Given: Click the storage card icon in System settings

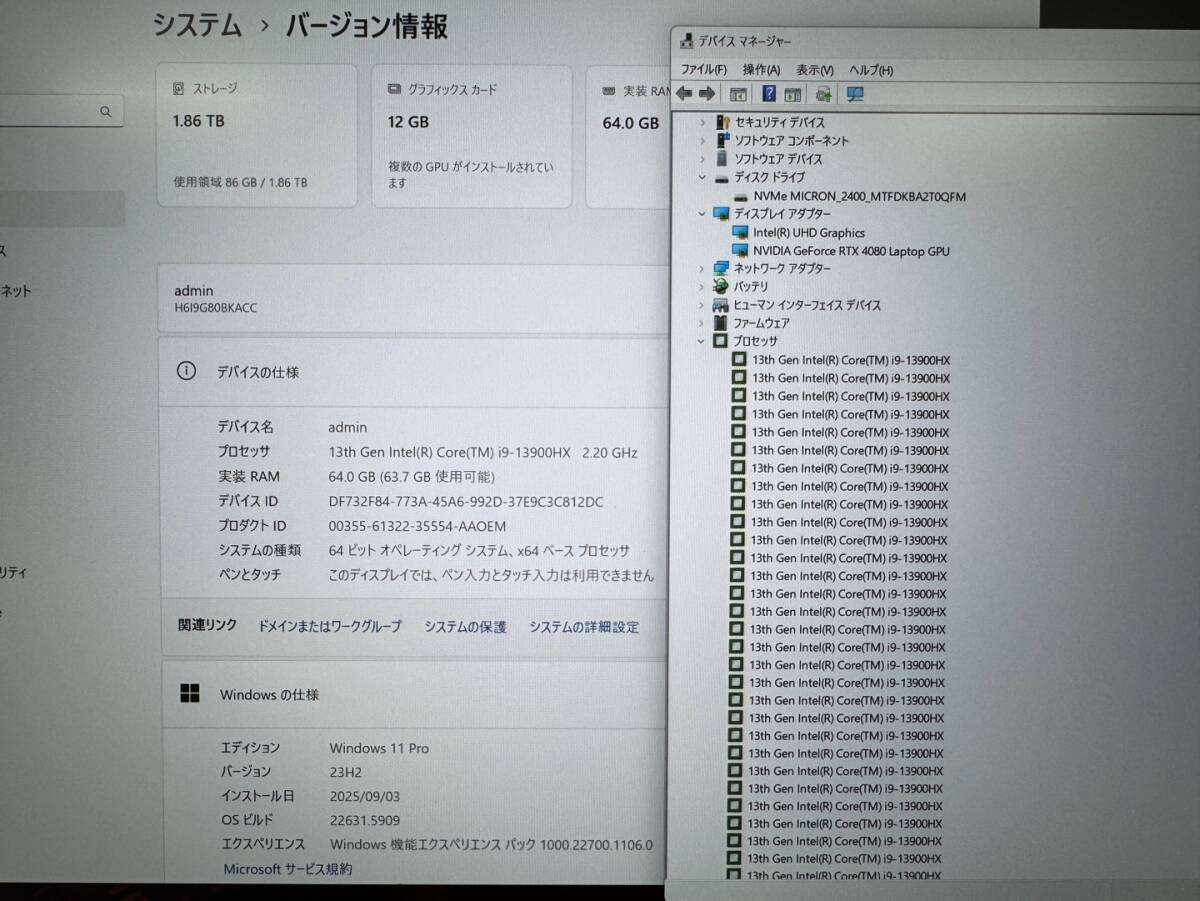Looking at the screenshot, I should click(178, 88).
